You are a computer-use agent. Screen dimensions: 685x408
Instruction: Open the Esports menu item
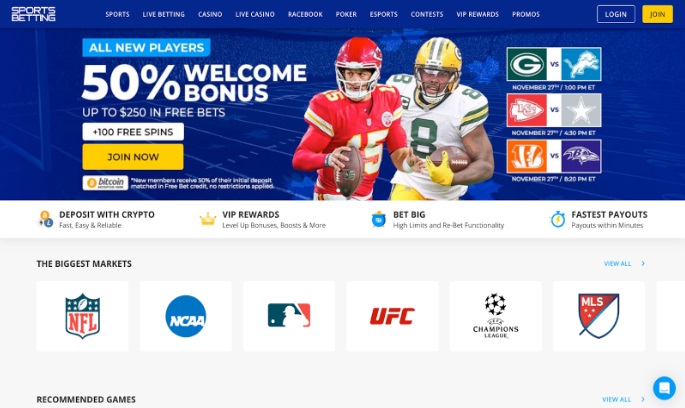384,14
